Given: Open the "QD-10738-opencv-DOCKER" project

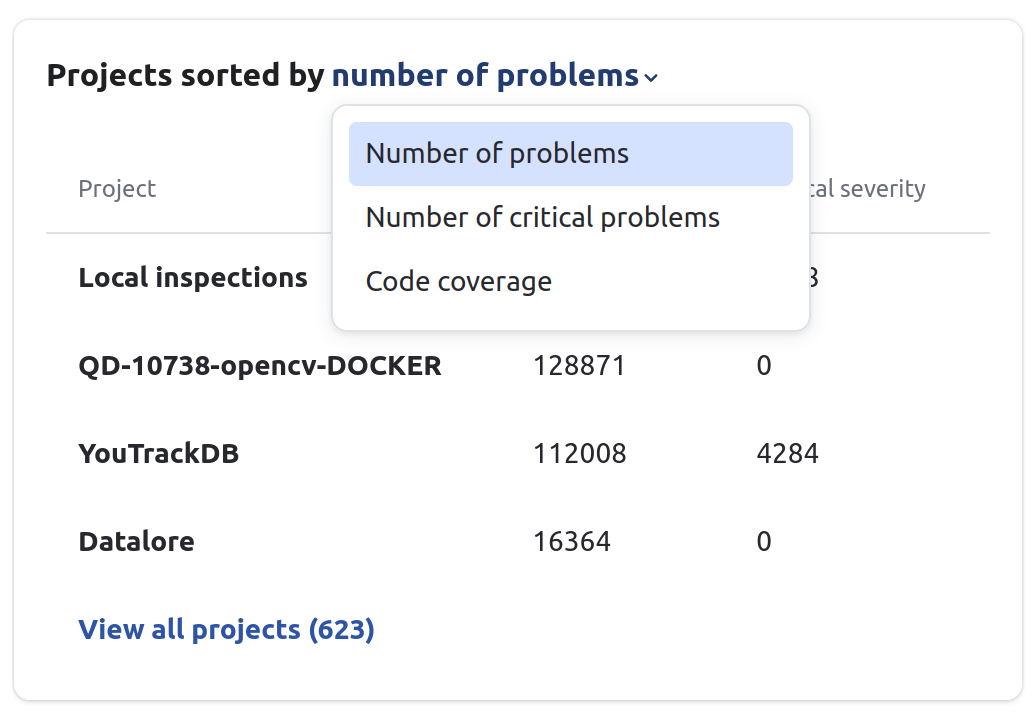Looking at the screenshot, I should point(260,365).
